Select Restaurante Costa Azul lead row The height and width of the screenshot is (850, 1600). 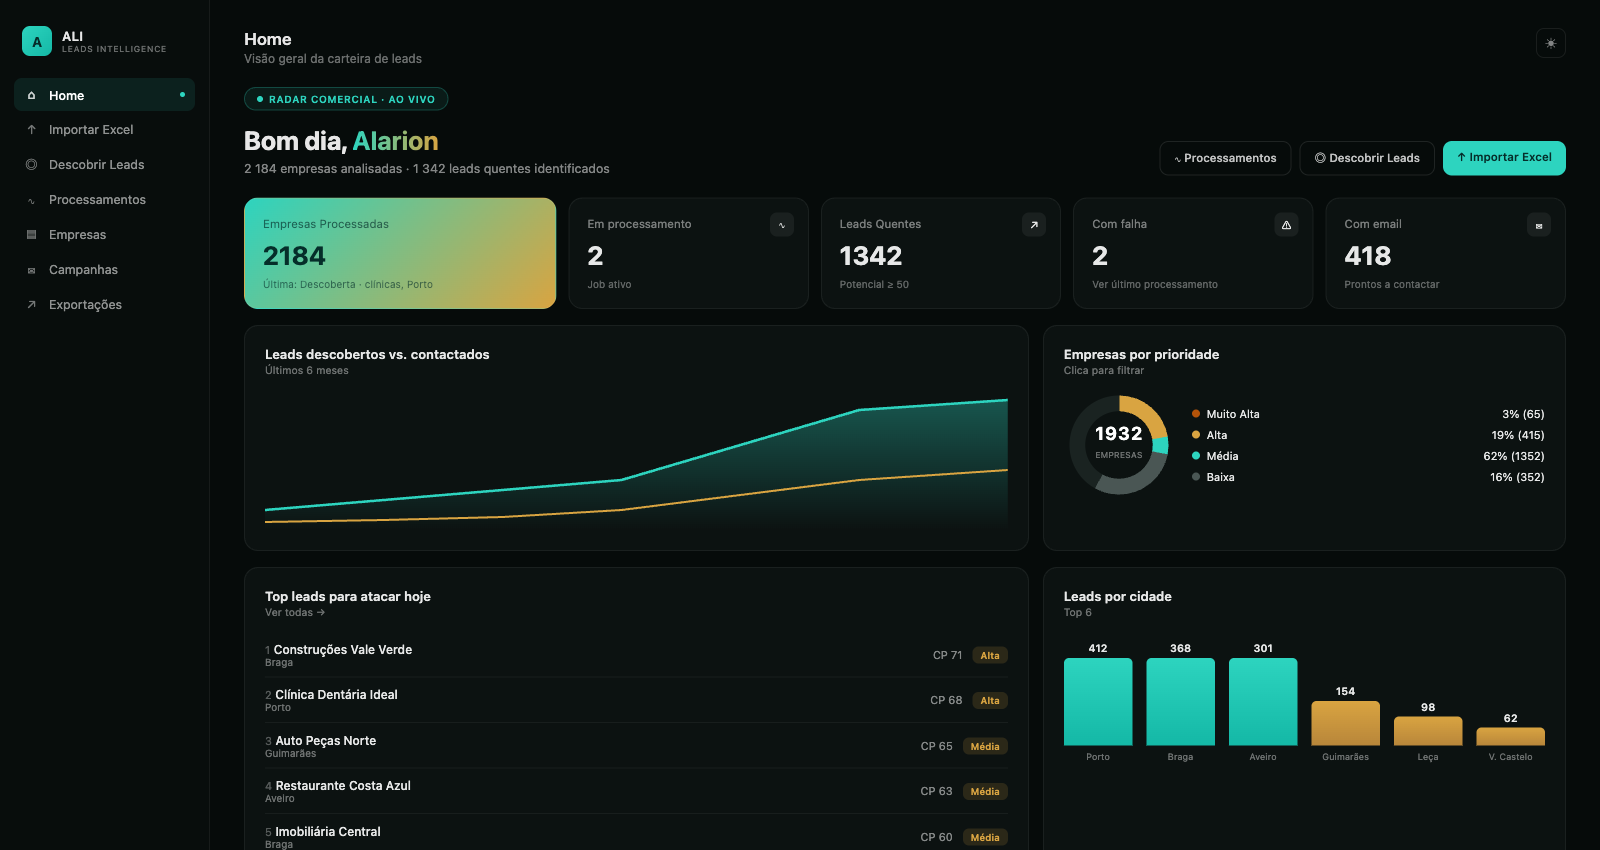point(636,791)
